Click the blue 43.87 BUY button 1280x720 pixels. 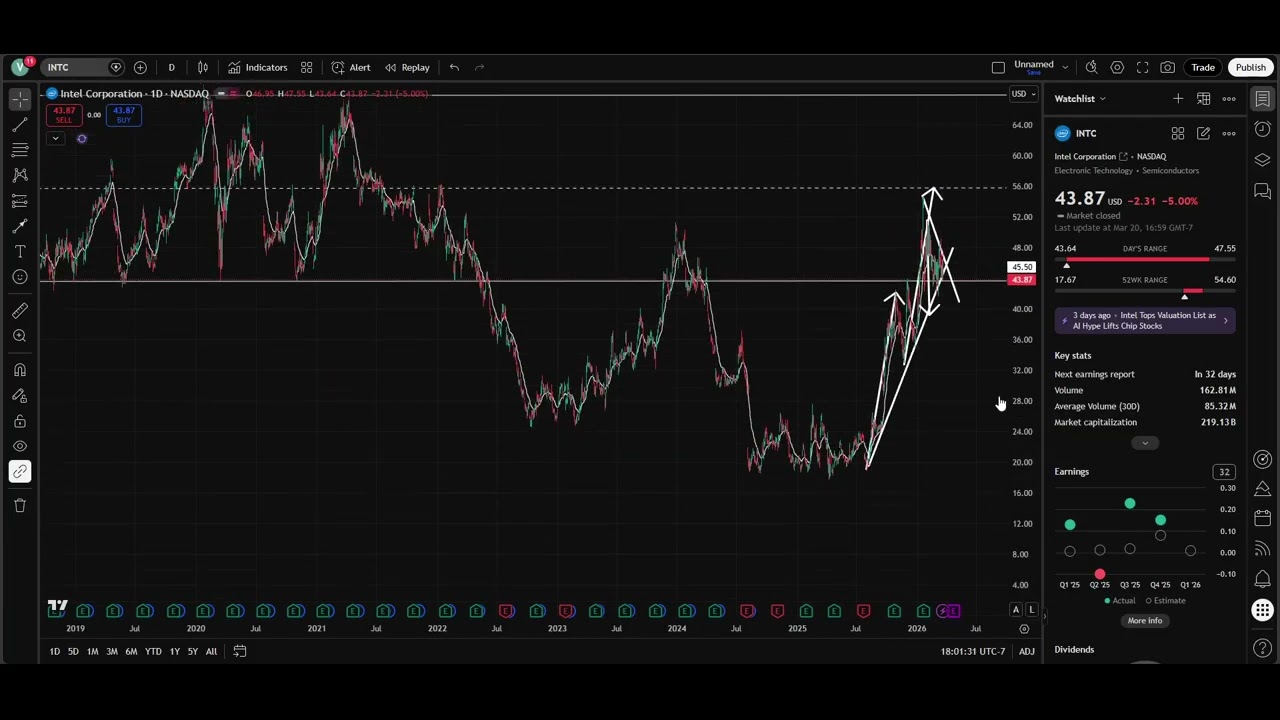pyautogui.click(x=124, y=115)
